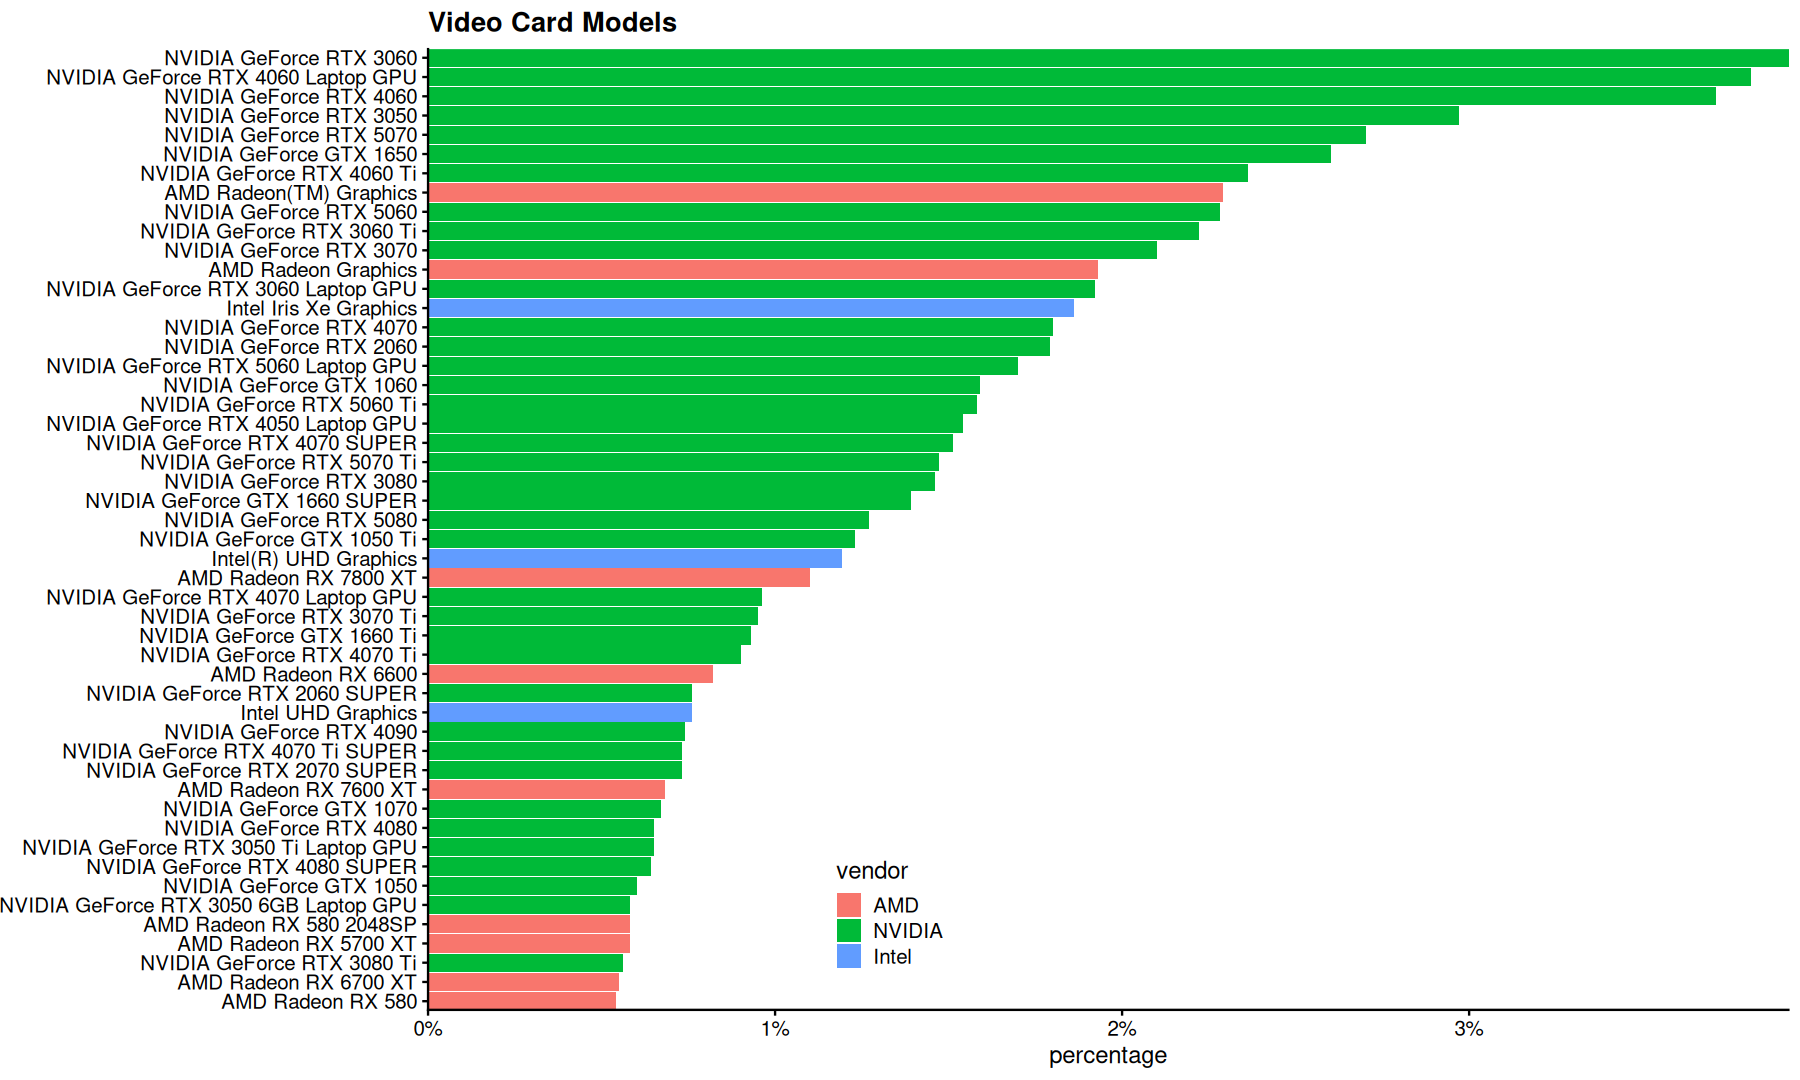
Task: Click the vendor legend heading
Action: (872, 871)
